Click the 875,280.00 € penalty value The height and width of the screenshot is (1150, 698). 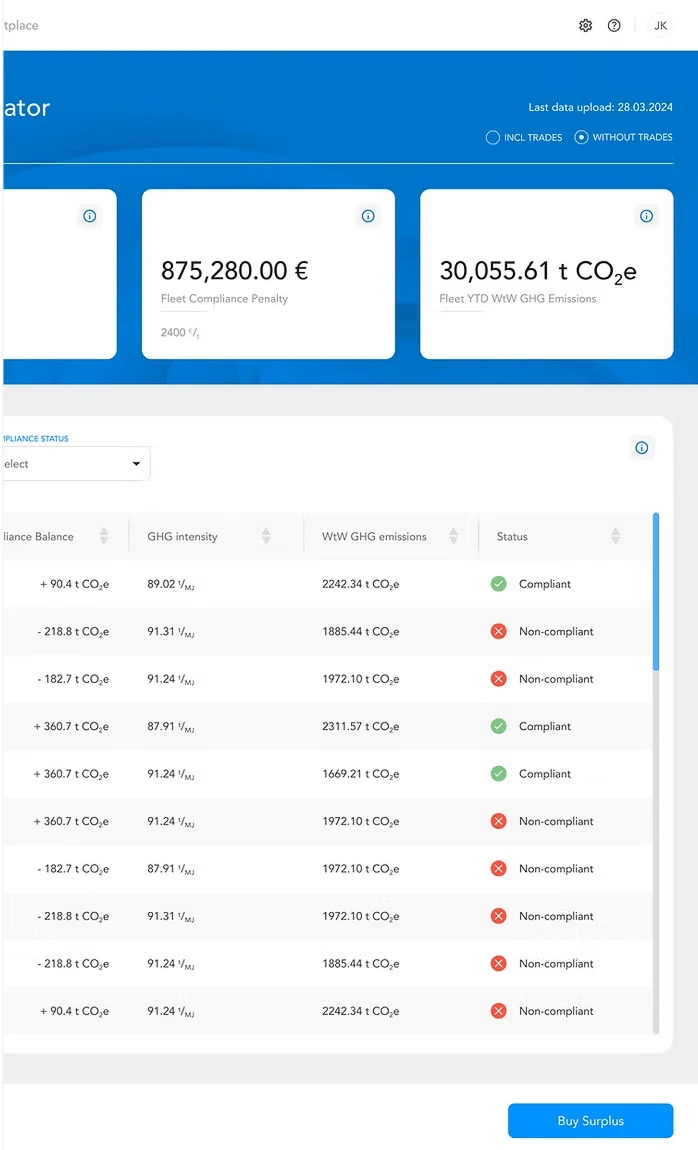[x=235, y=271]
